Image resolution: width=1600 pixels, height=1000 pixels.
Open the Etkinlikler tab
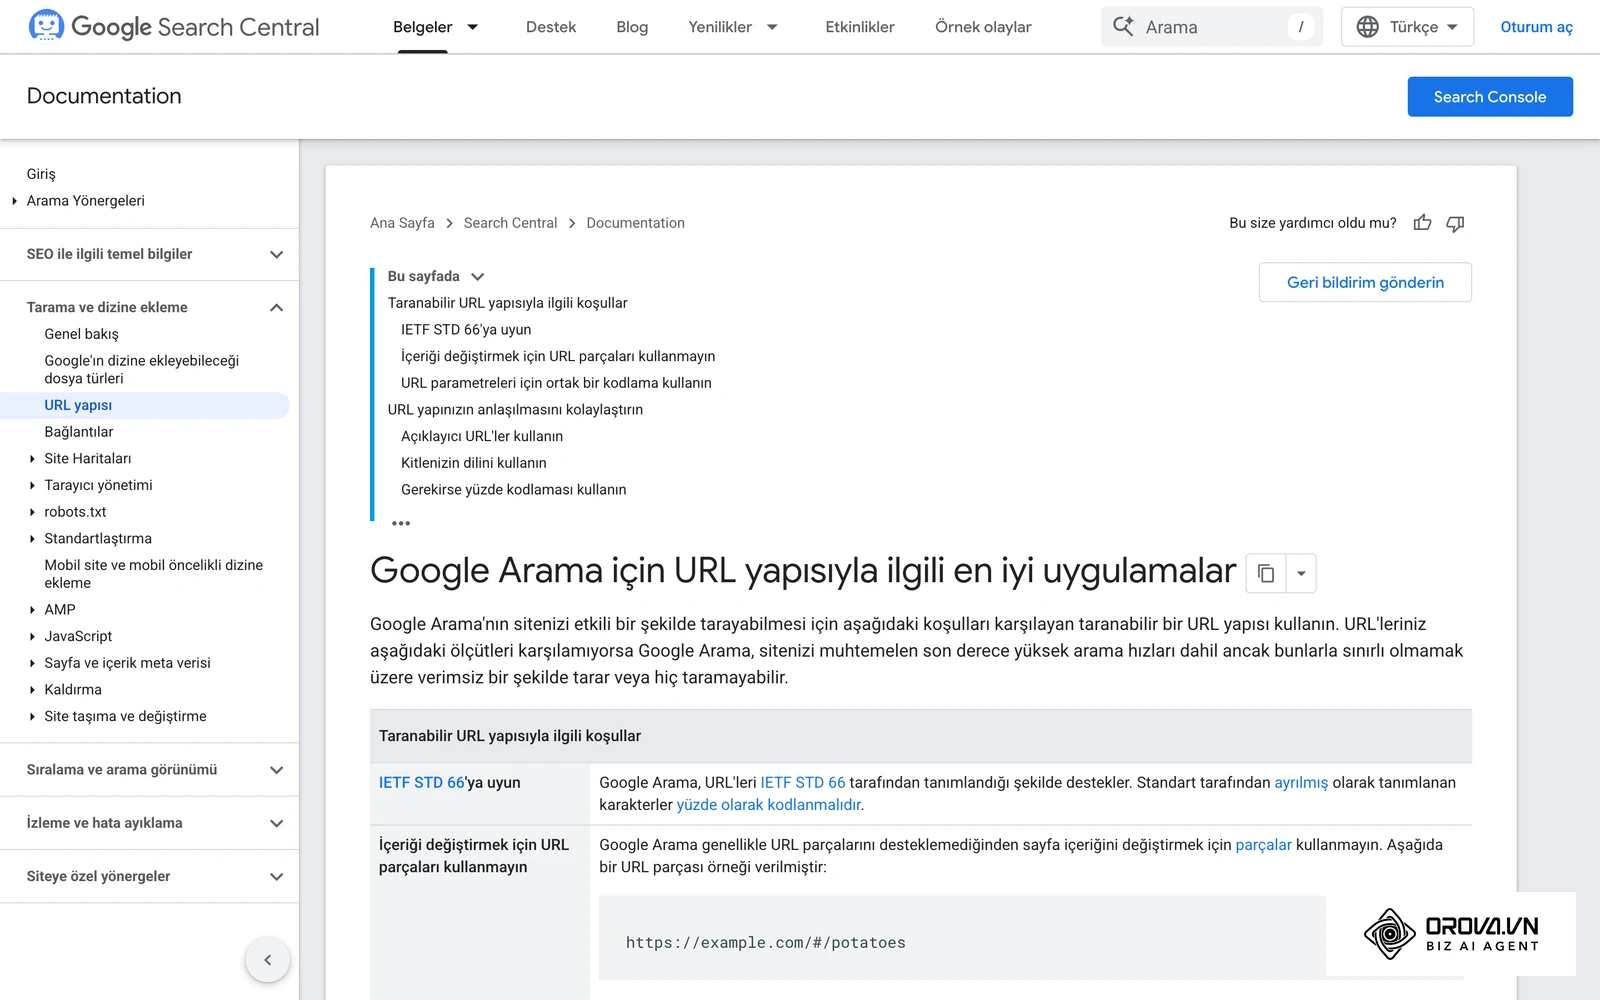click(x=860, y=27)
